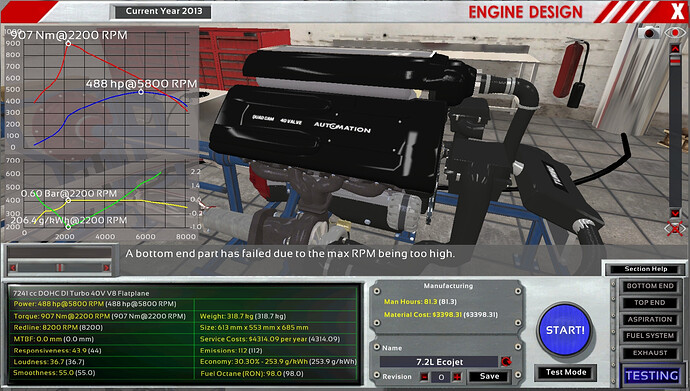Click the vertical camera slider handle
This screenshot has height=391, width=690.
[x=675, y=61]
